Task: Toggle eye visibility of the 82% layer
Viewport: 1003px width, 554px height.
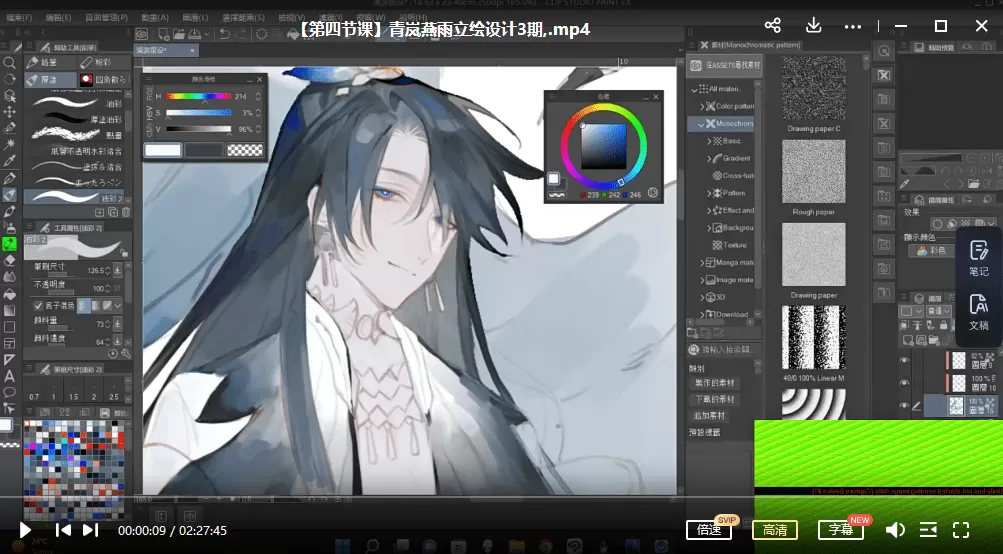Action: (x=904, y=360)
